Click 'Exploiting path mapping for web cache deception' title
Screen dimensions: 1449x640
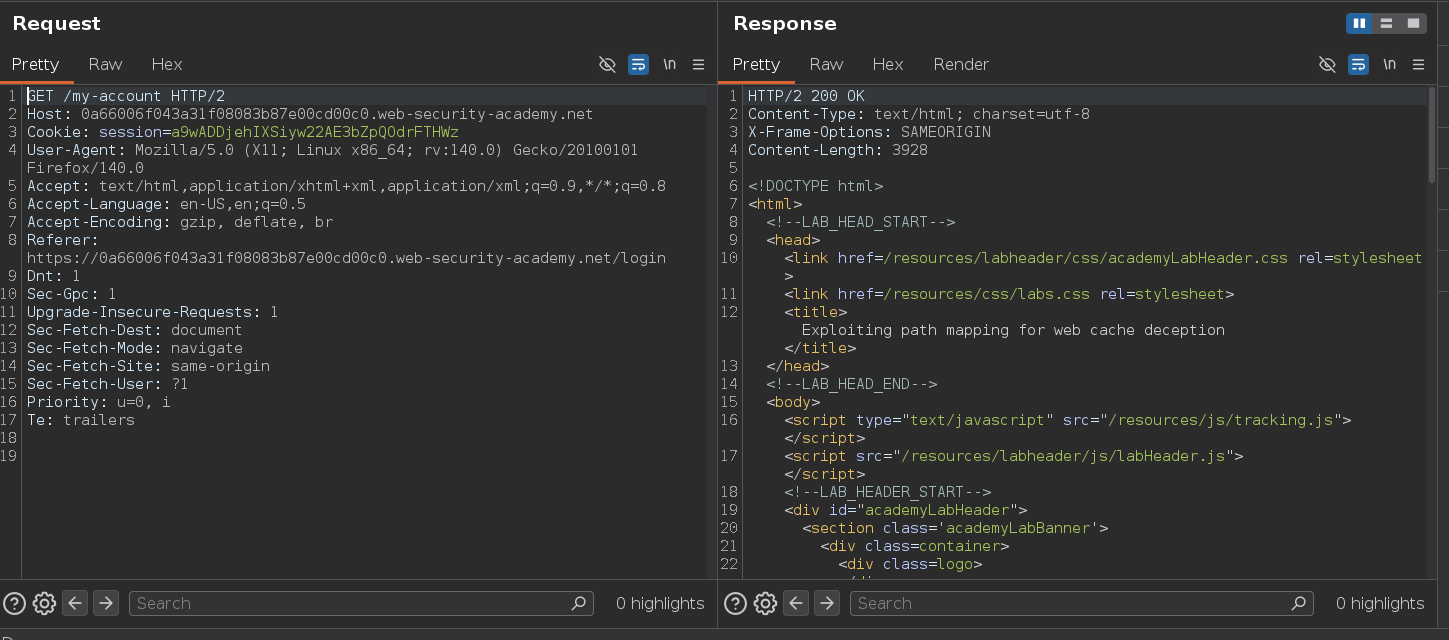pyautogui.click(x=1013, y=330)
